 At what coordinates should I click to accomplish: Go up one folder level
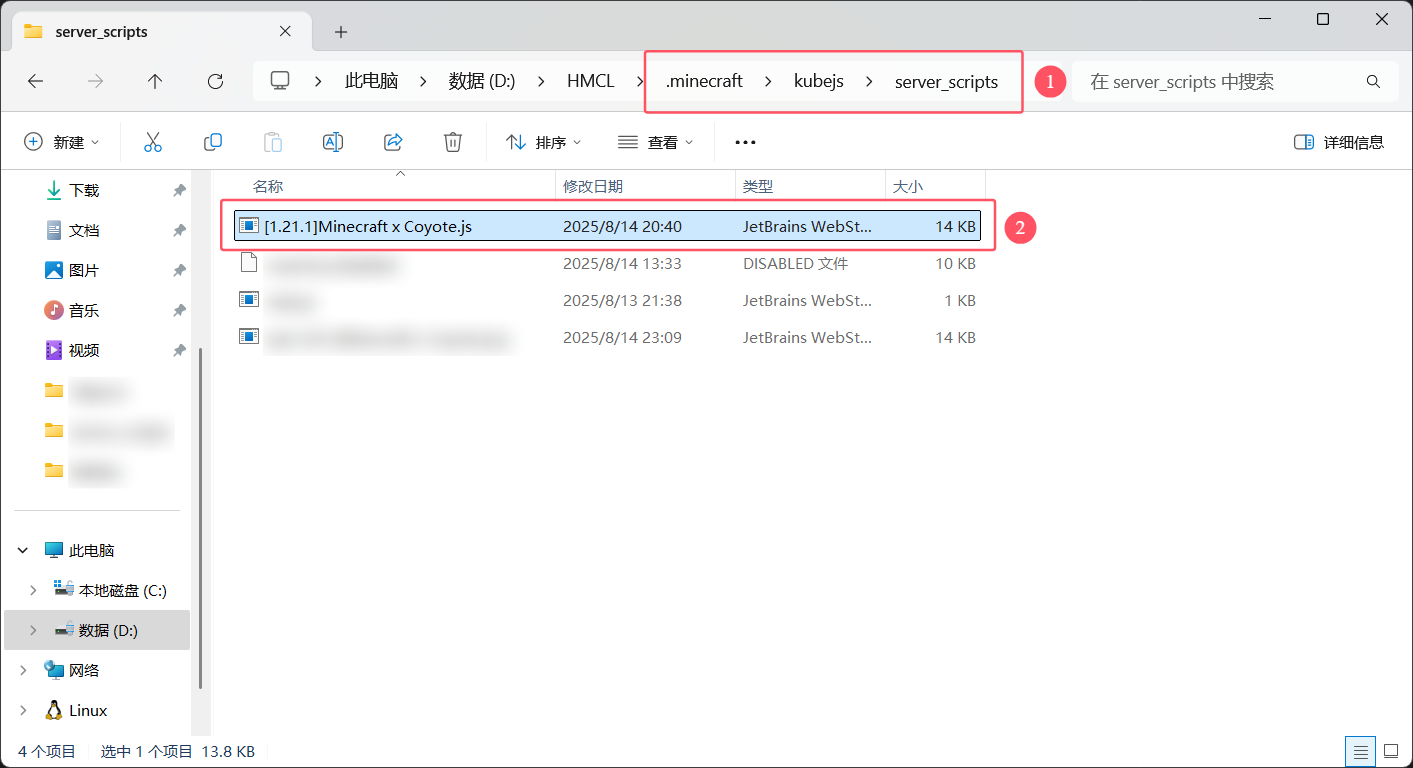click(x=155, y=82)
